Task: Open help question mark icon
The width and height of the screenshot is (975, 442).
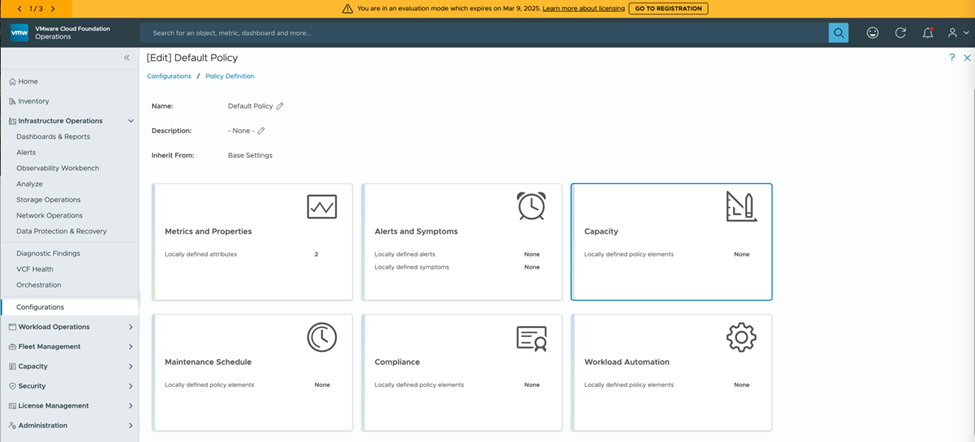Action: pyautogui.click(x=951, y=58)
